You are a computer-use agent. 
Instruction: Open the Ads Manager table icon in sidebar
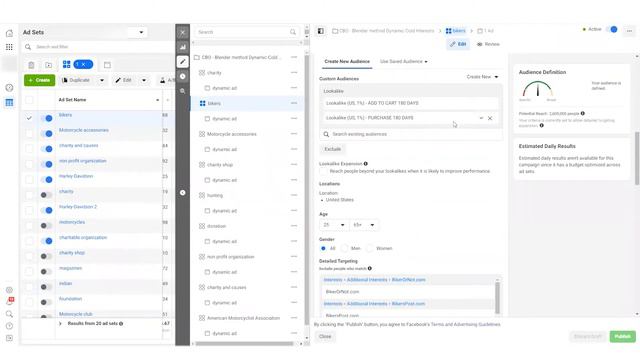[9, 102]
